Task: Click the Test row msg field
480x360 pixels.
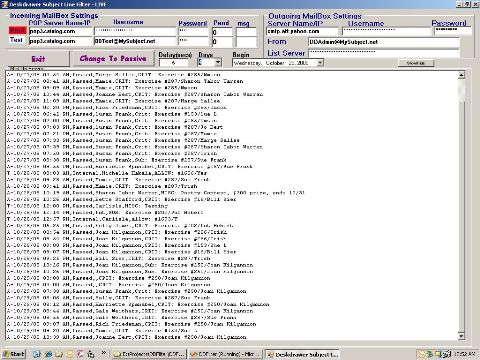Action: coord(246,42)
